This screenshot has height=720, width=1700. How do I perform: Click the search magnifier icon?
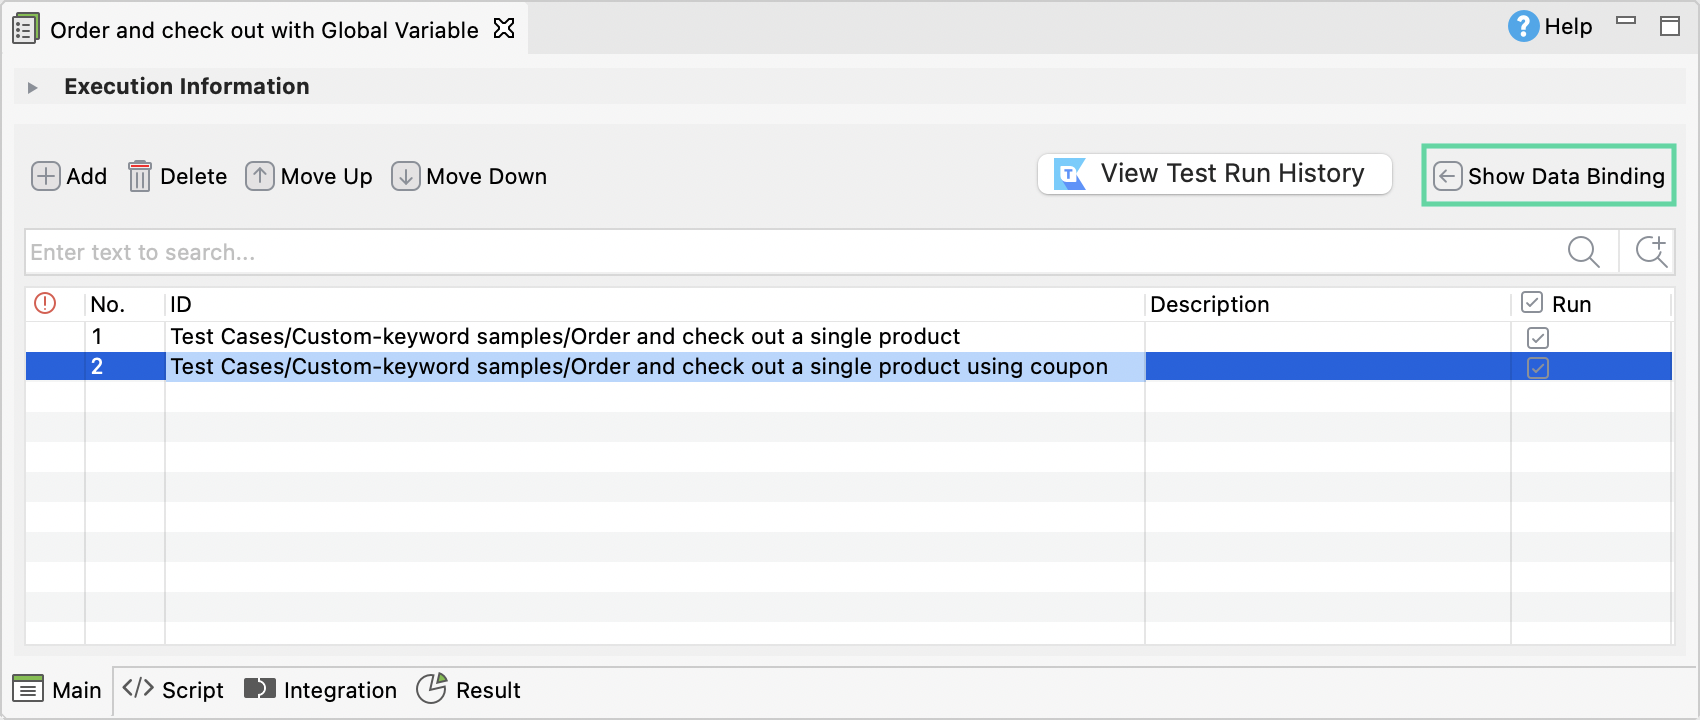tap(1583, 252)
